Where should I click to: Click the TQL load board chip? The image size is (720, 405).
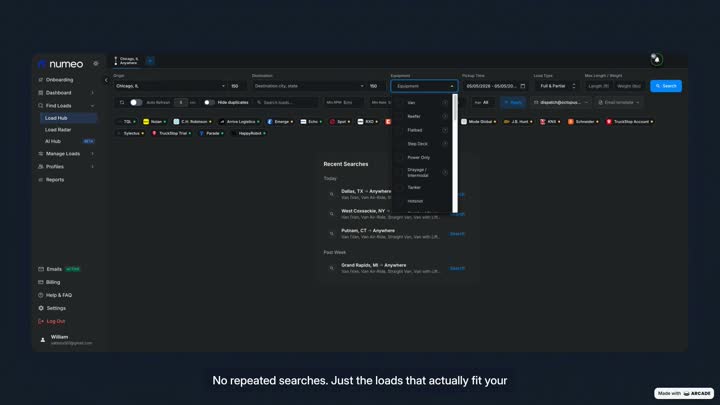tap(126, 122)
